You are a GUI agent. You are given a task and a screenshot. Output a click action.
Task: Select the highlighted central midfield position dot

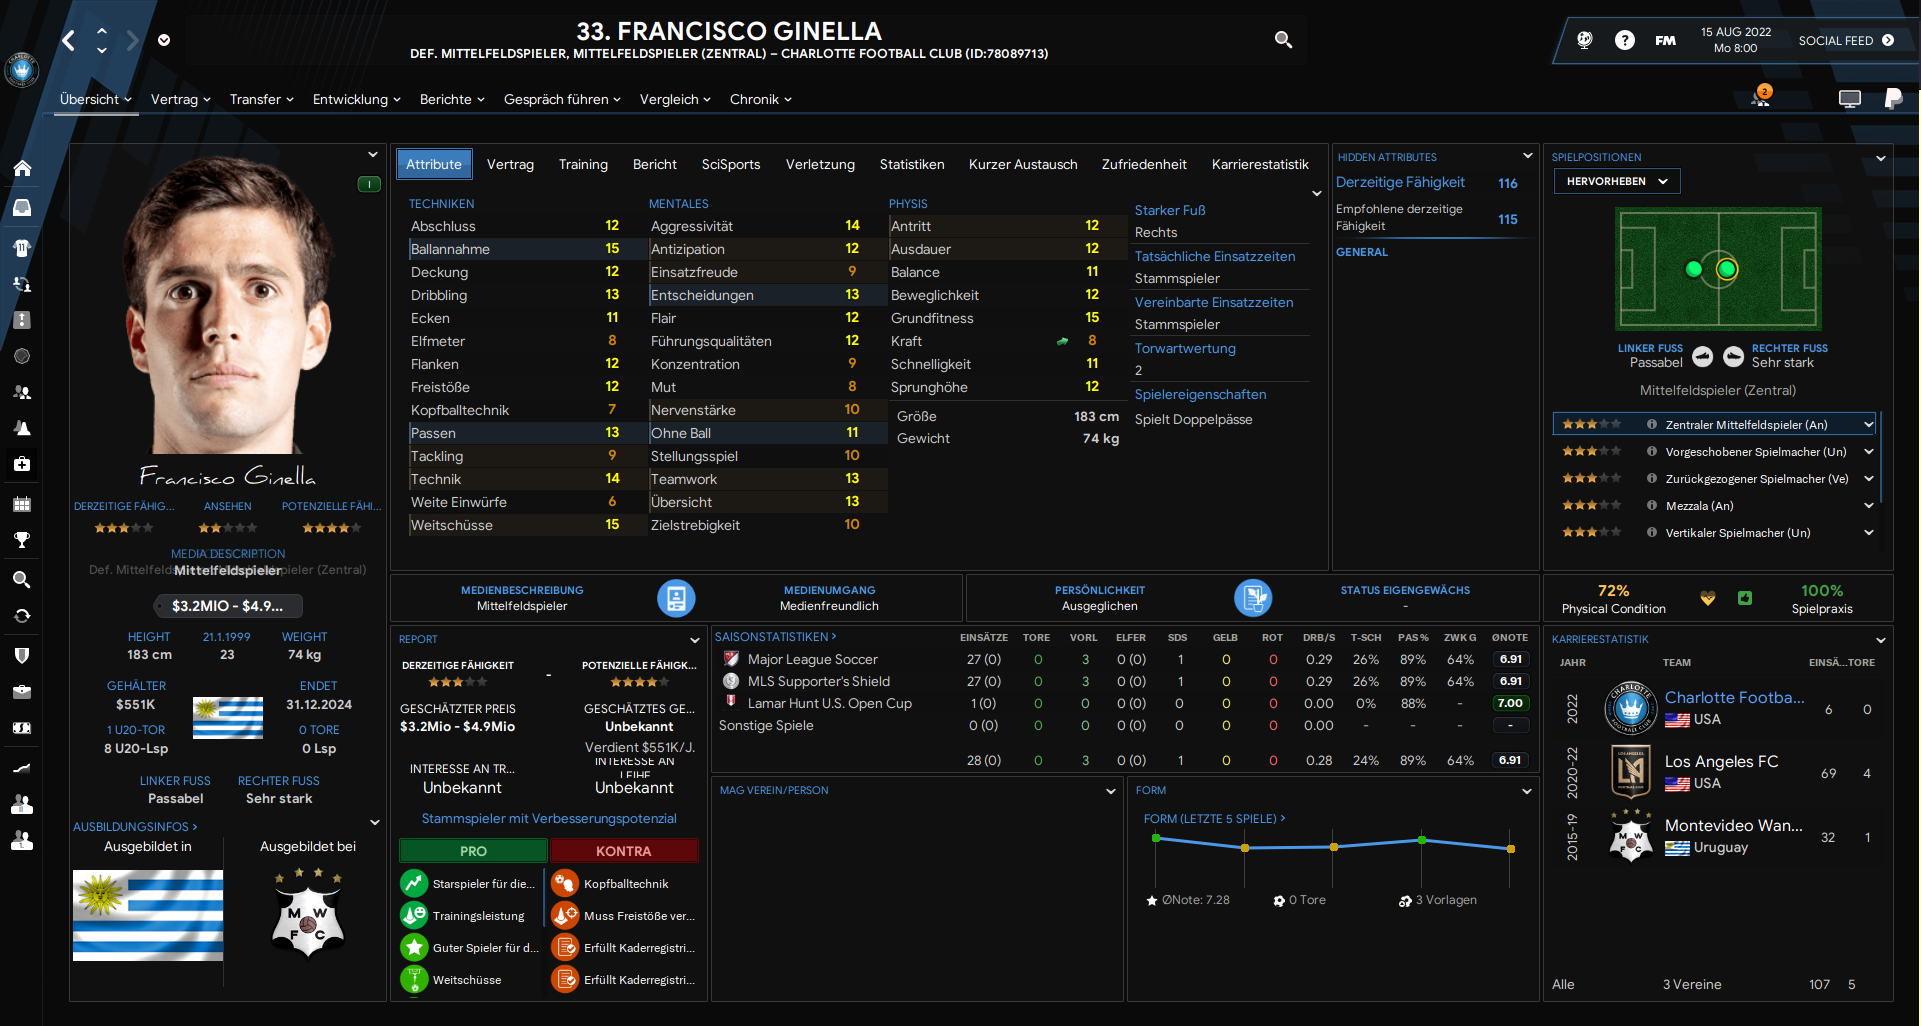coord(1727,269)
